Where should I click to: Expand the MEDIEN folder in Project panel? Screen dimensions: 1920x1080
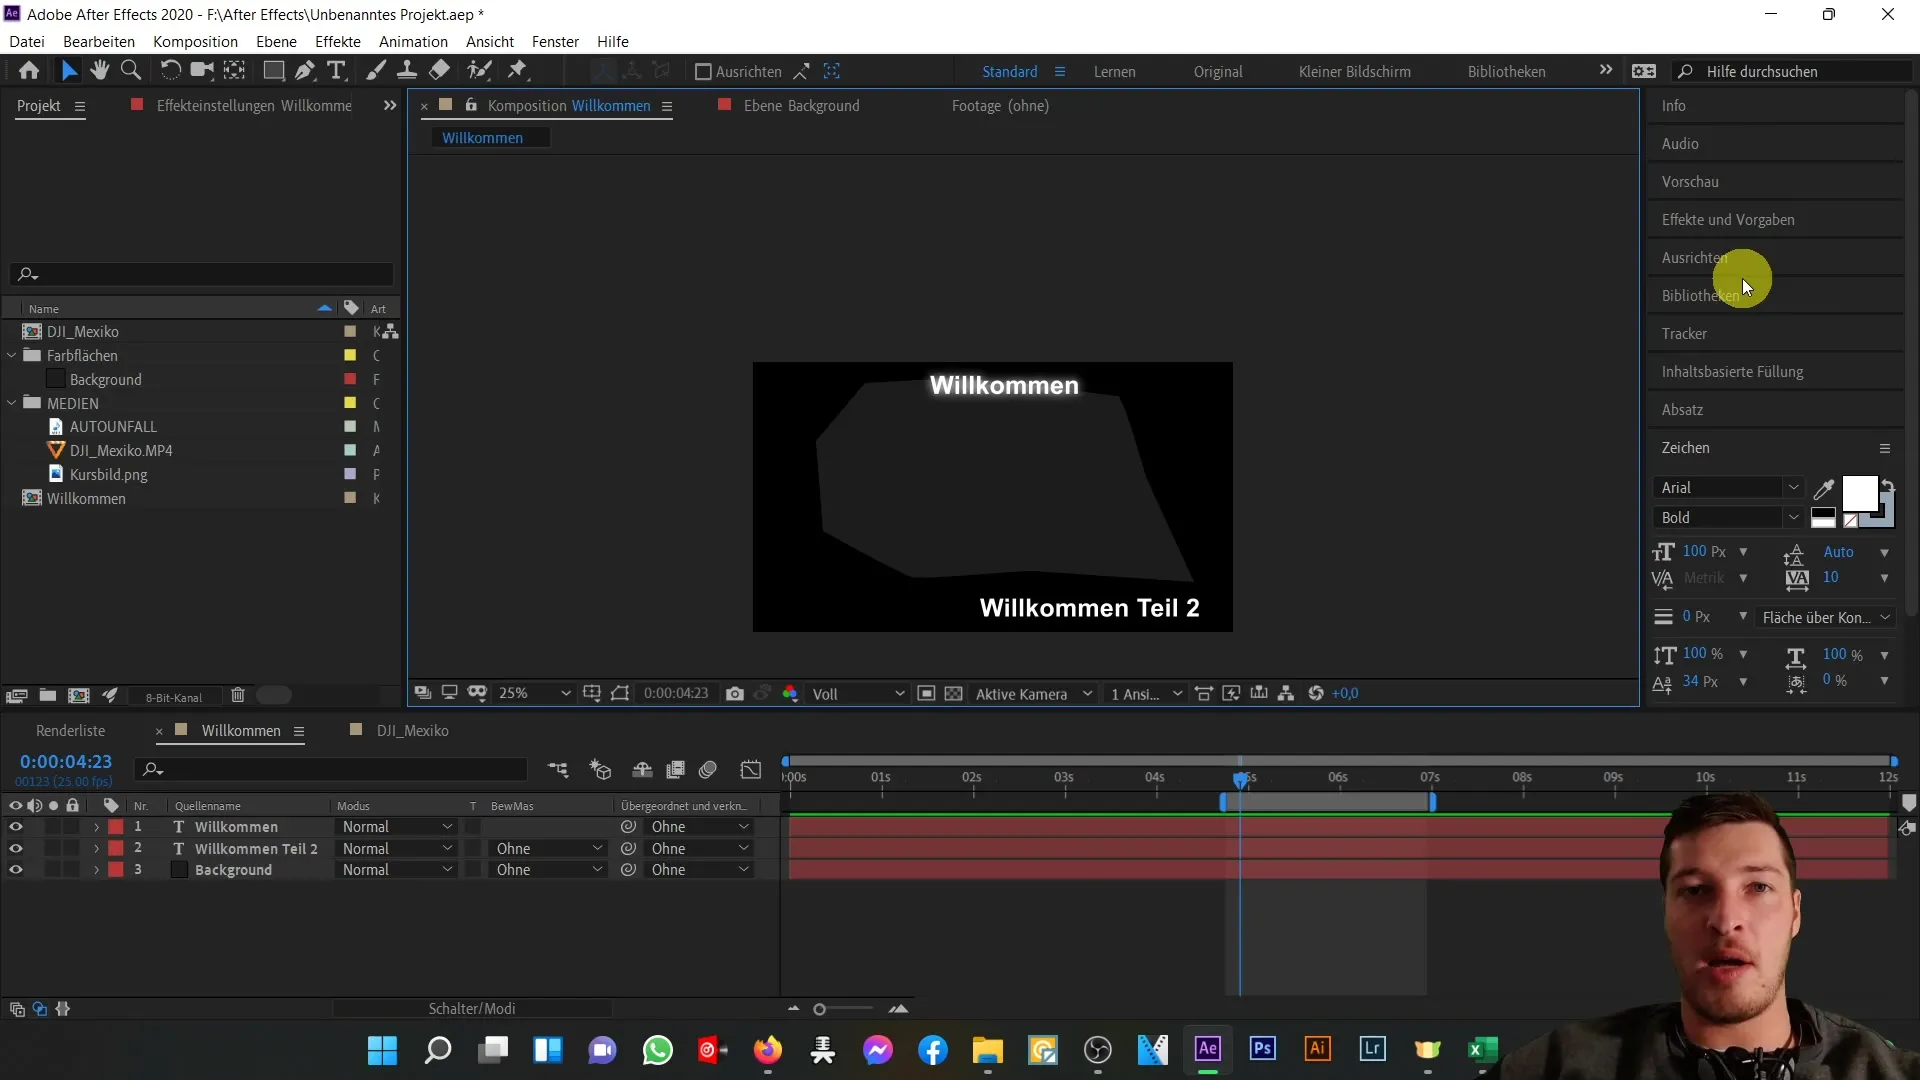click(x=15, y=404)
